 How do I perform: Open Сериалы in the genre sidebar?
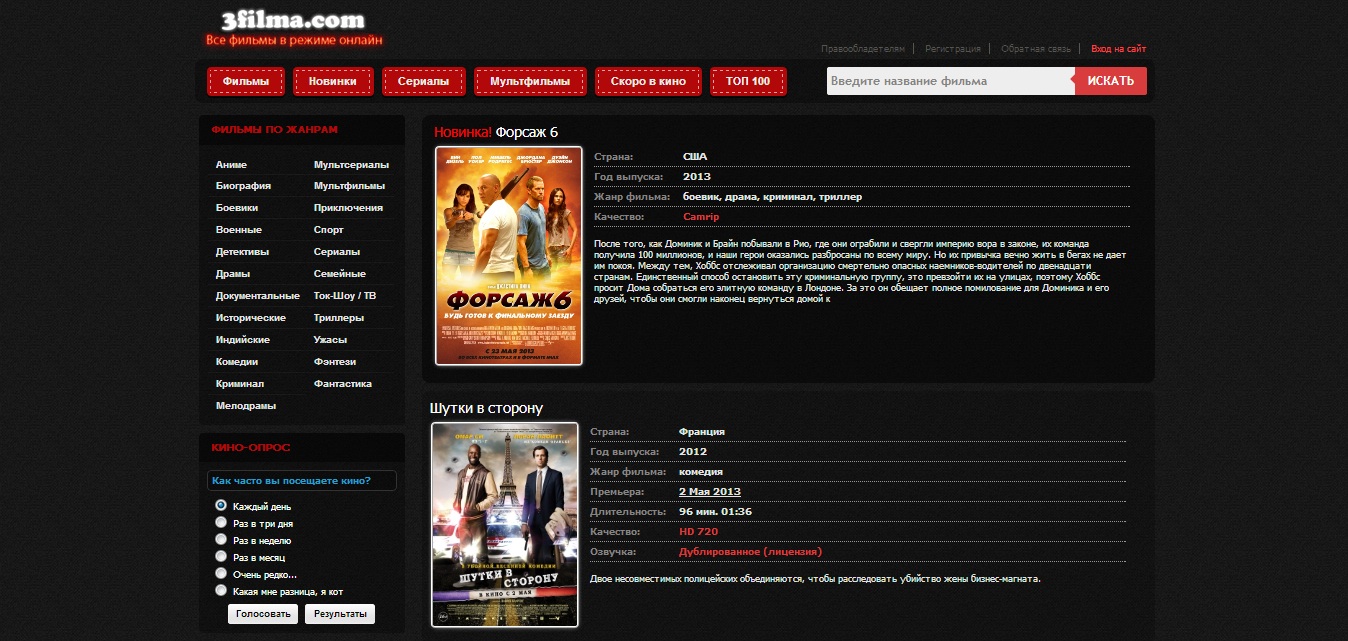337,252
